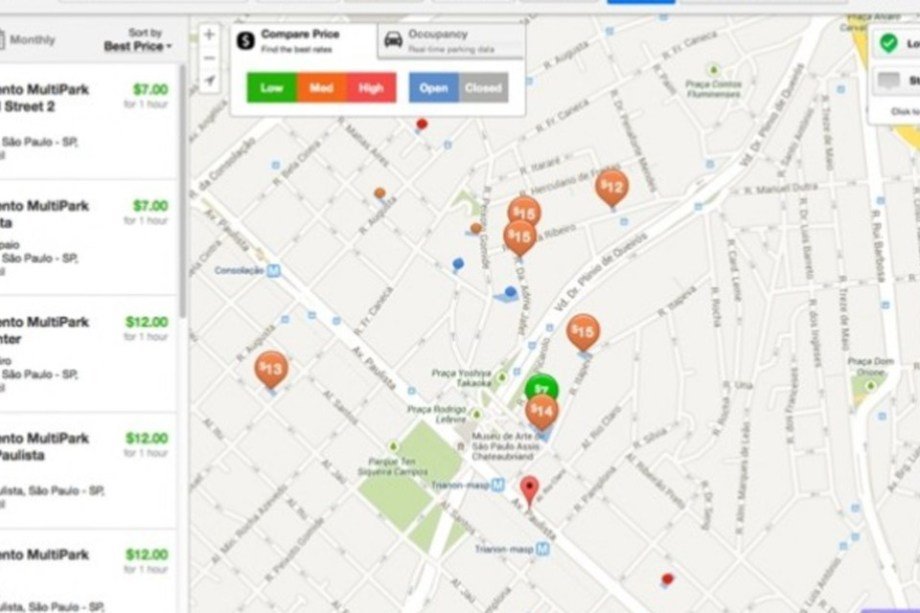Show Closed parking lots
920x613 pixels.
(483, 88)
